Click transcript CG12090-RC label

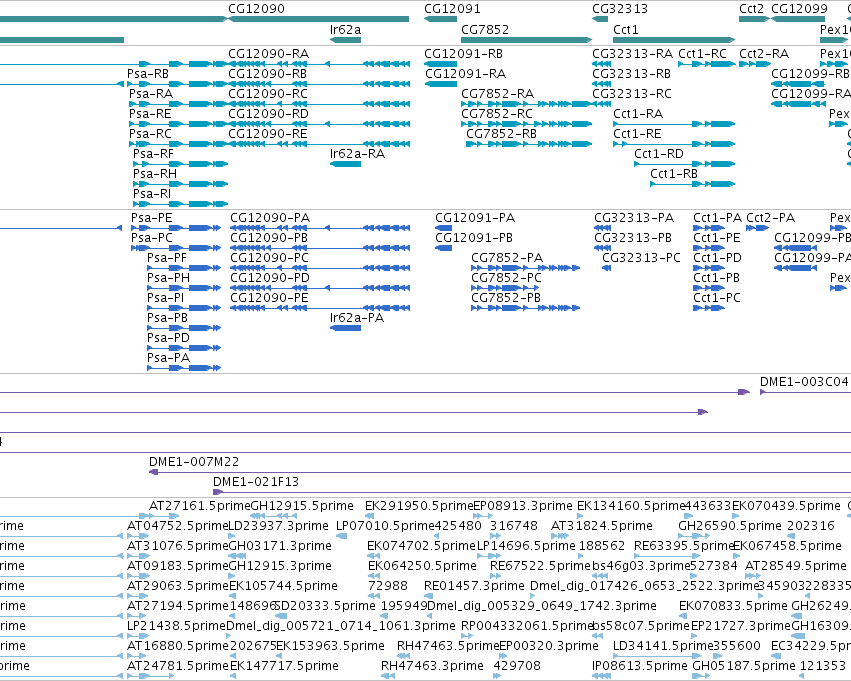coord(268,94)
